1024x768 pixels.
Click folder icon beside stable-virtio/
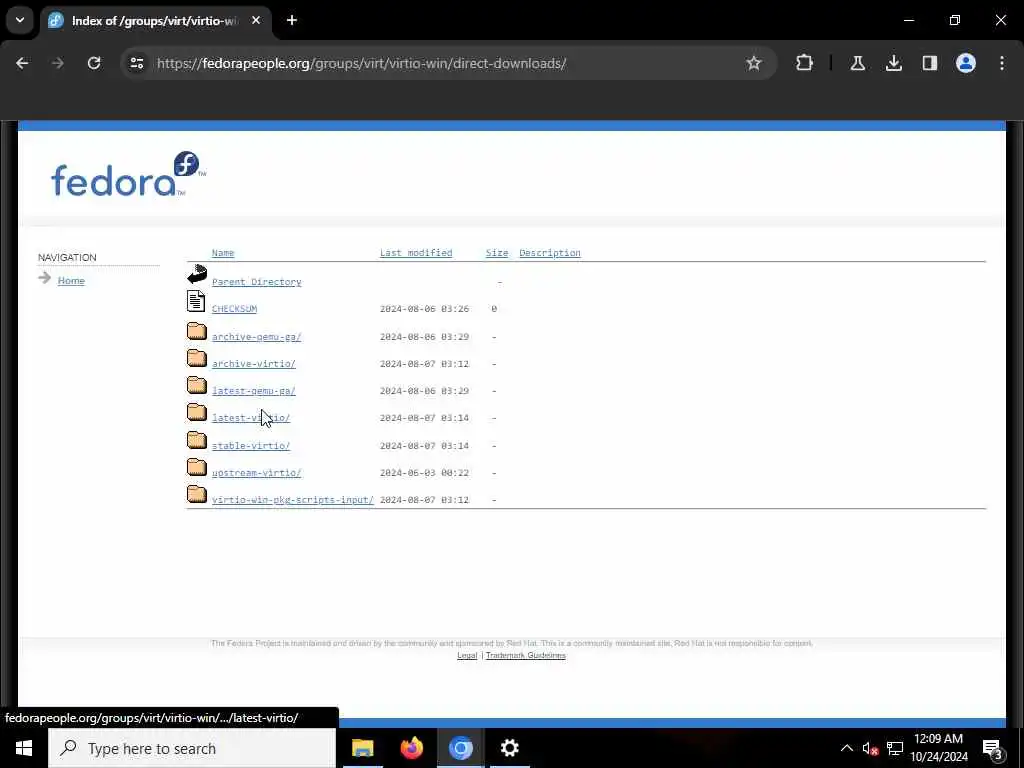[197, 440]
